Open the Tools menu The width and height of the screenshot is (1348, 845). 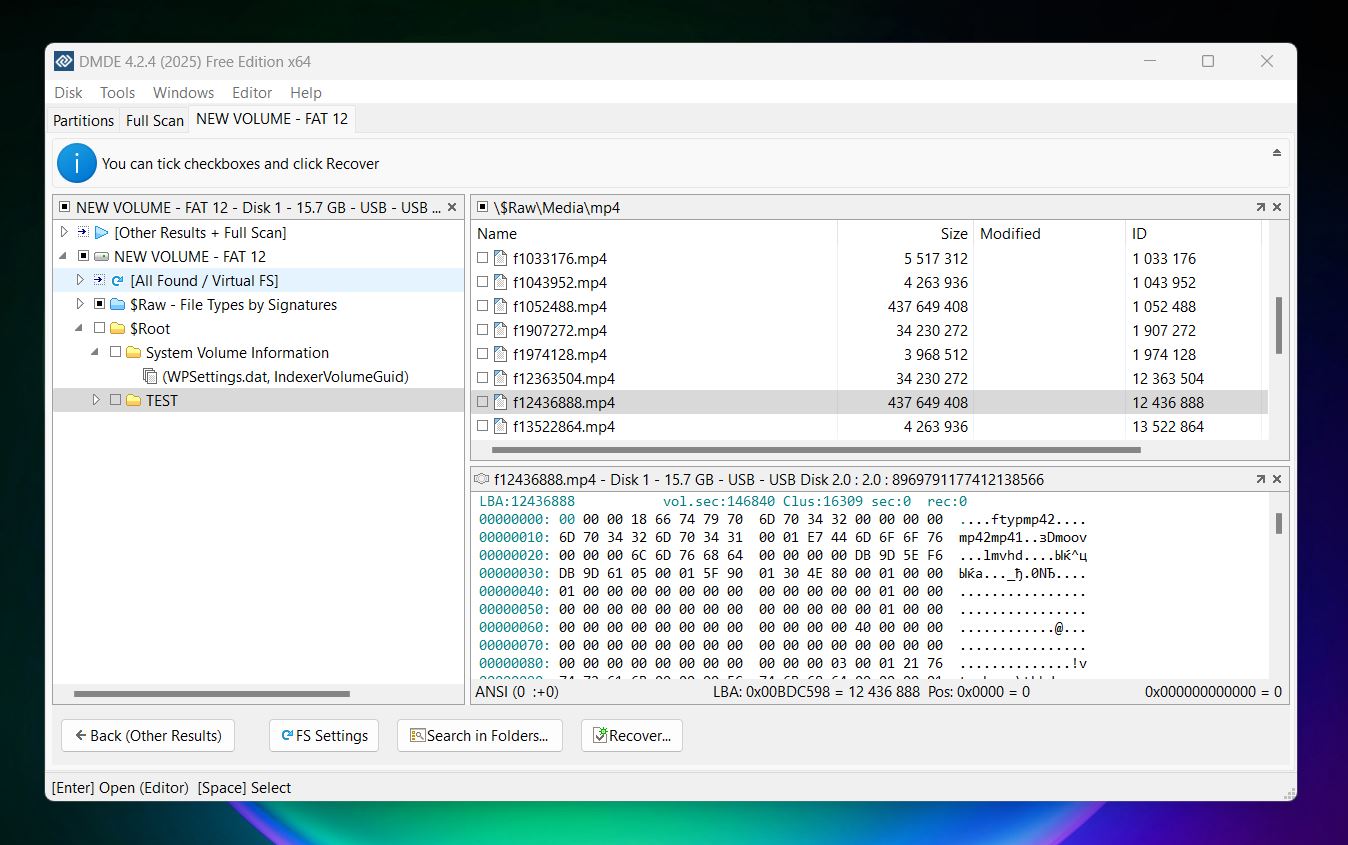pos(117,92)
